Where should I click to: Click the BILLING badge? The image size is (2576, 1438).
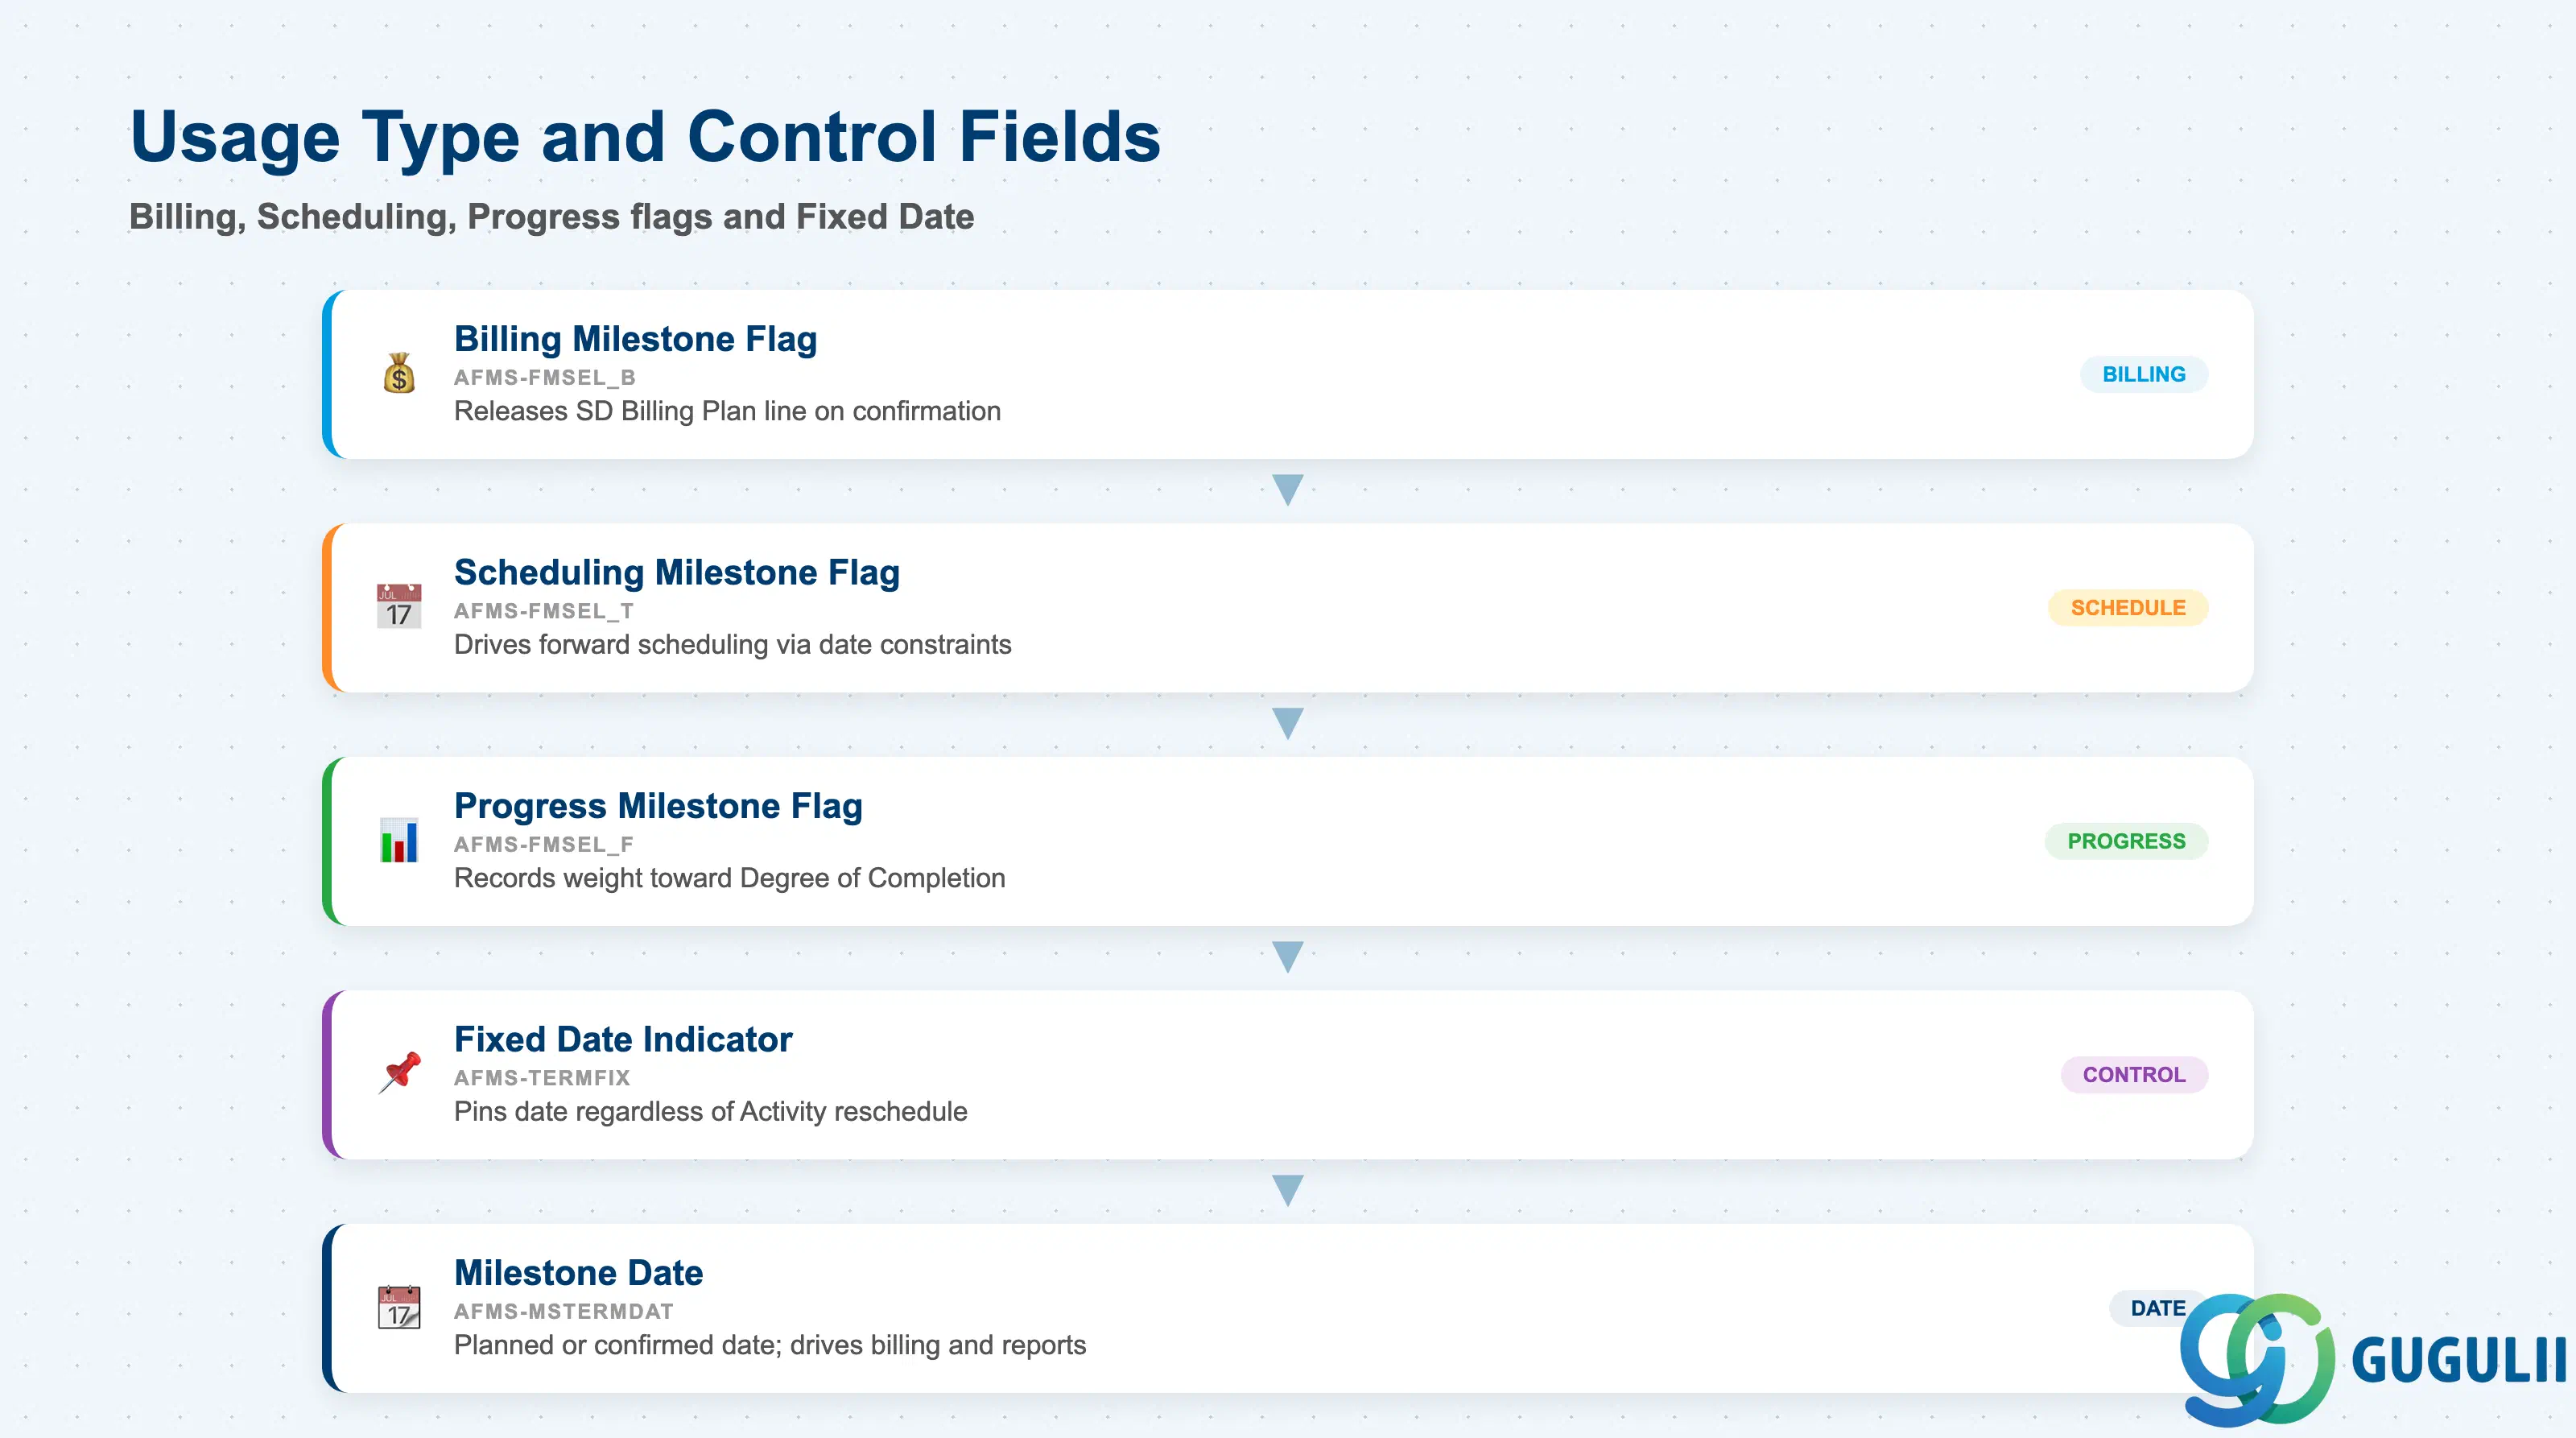2144,374
